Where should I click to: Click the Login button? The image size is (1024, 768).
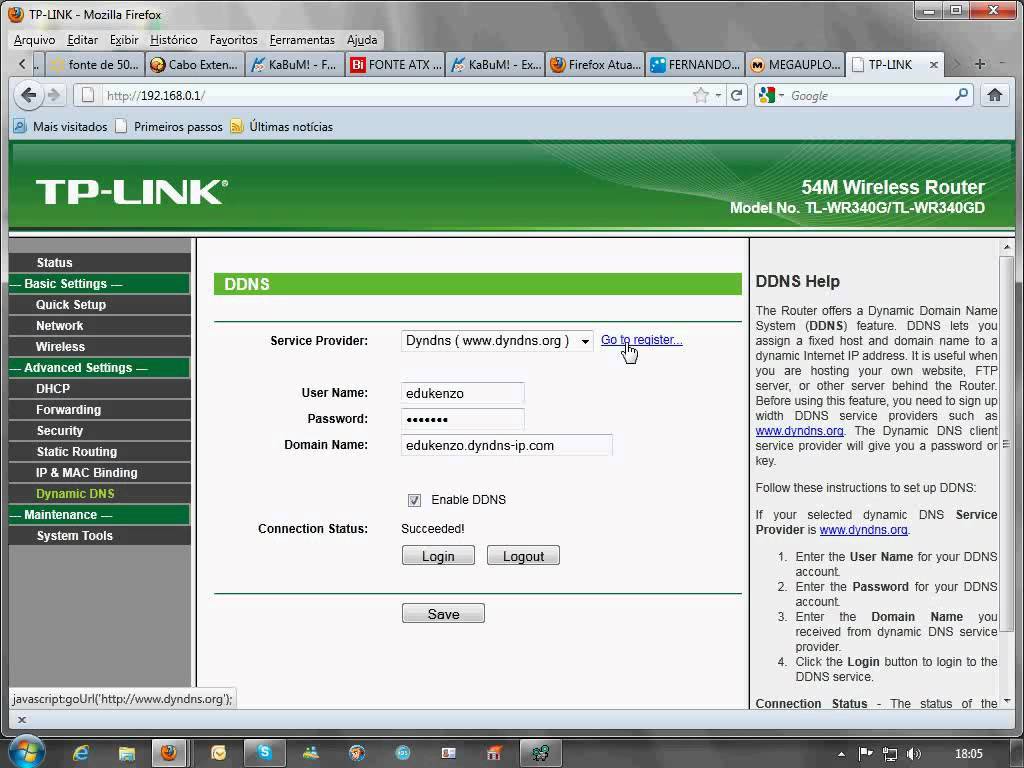point(438,556)
